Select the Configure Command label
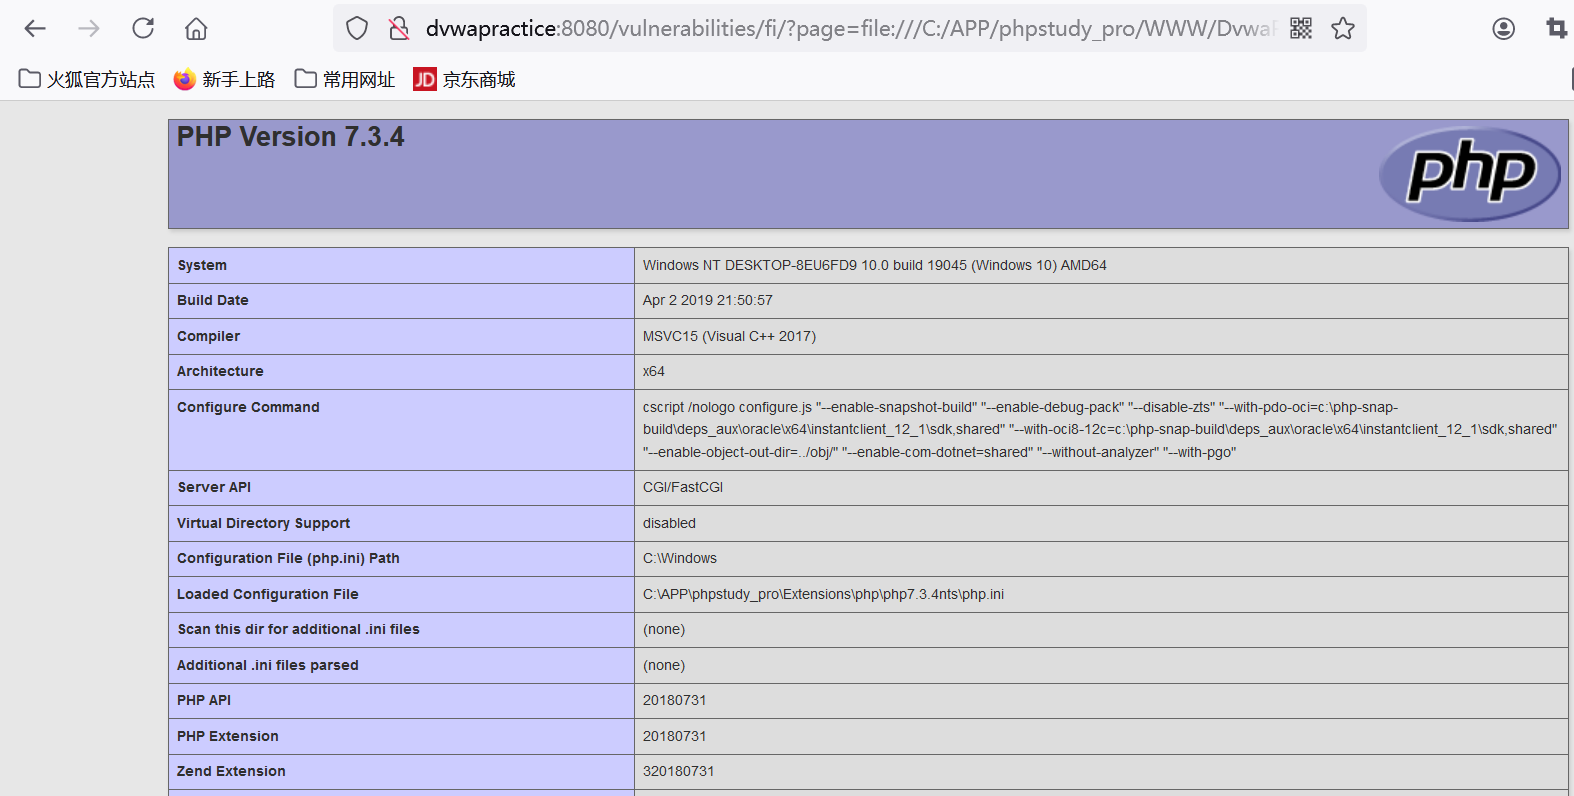Image resolution: width=1574 pixels, height=796 pixels. (x=248, y=407)
